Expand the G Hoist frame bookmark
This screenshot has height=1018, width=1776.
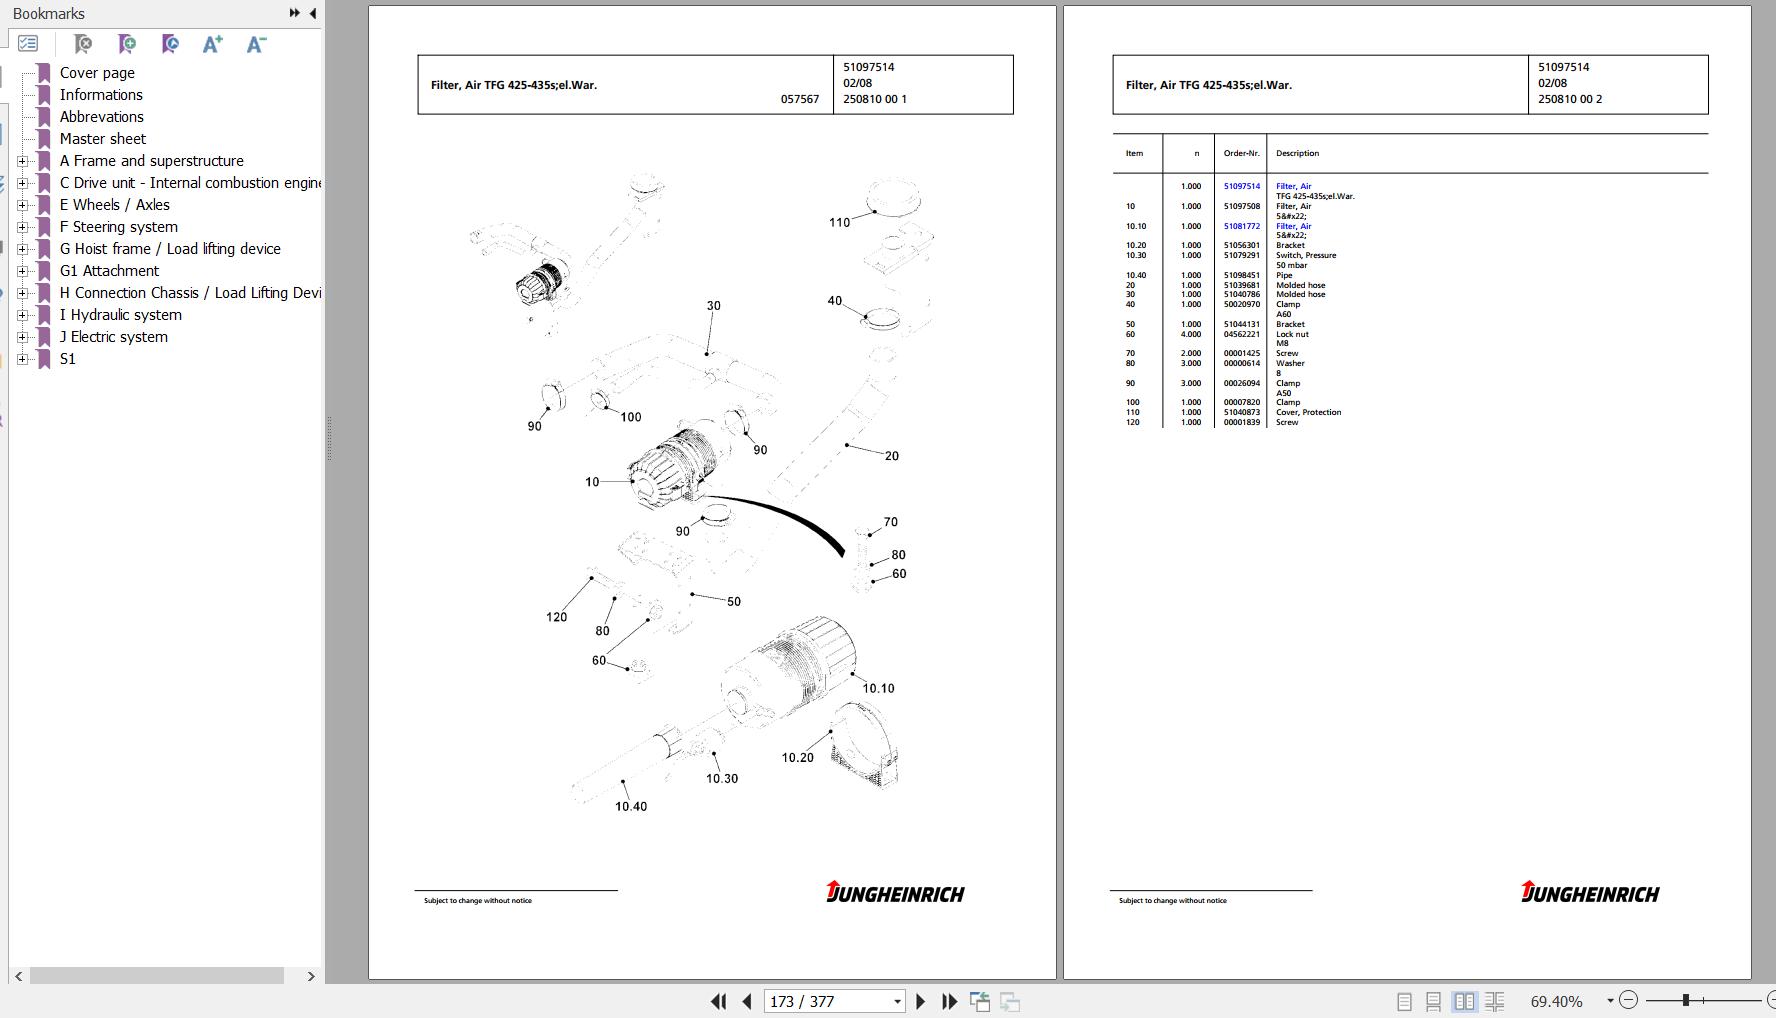(22, 249)
